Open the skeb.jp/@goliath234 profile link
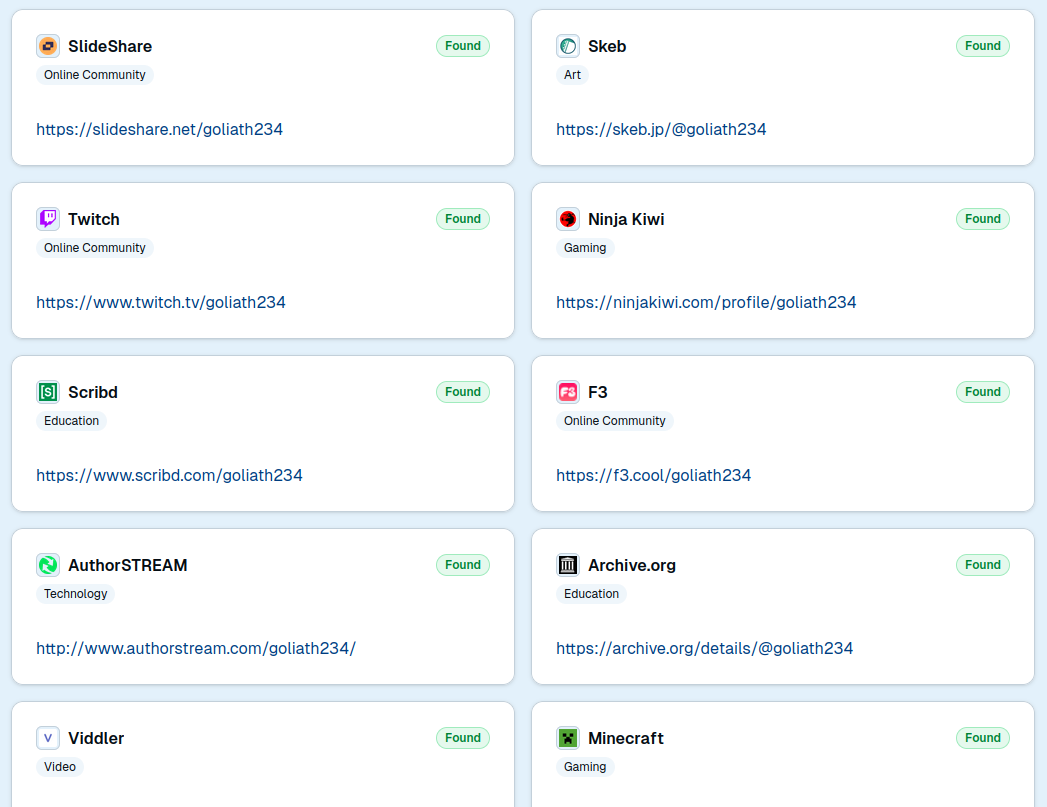The width and height of the screenshot is (1047, 807). click(661, 129)
